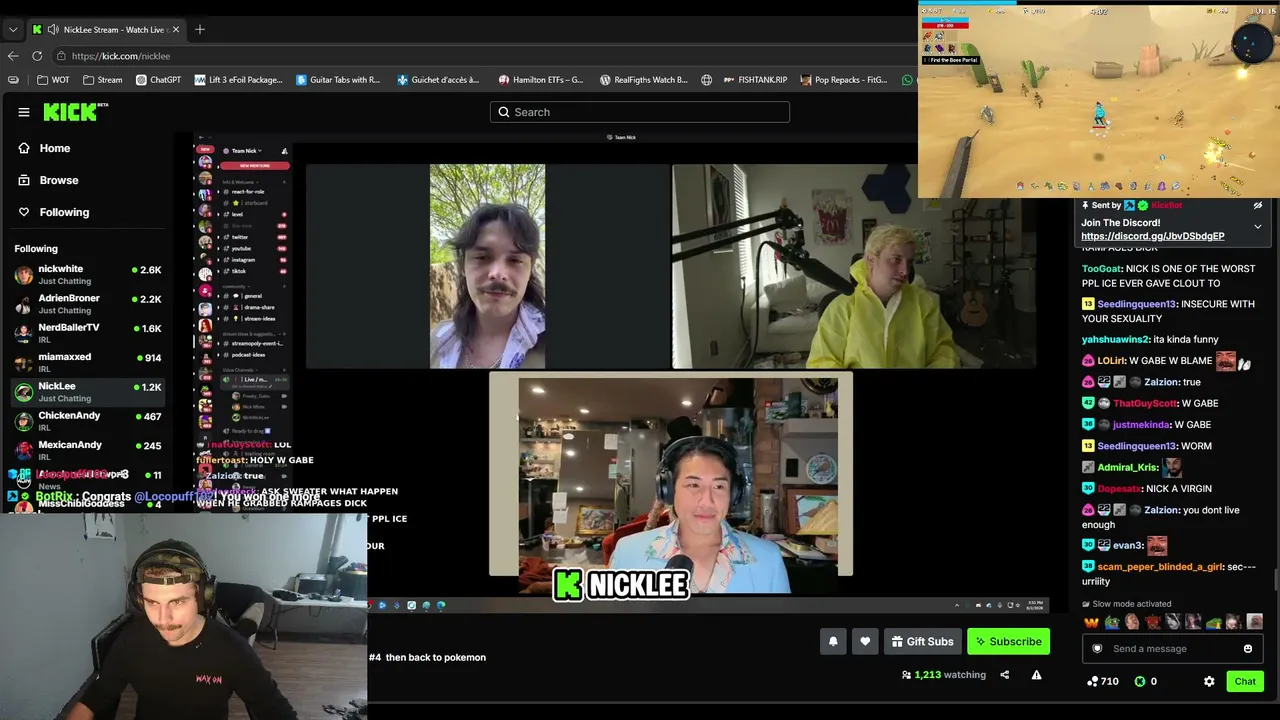Collapse the pinned message chevron

click(x=1258, y=227)
